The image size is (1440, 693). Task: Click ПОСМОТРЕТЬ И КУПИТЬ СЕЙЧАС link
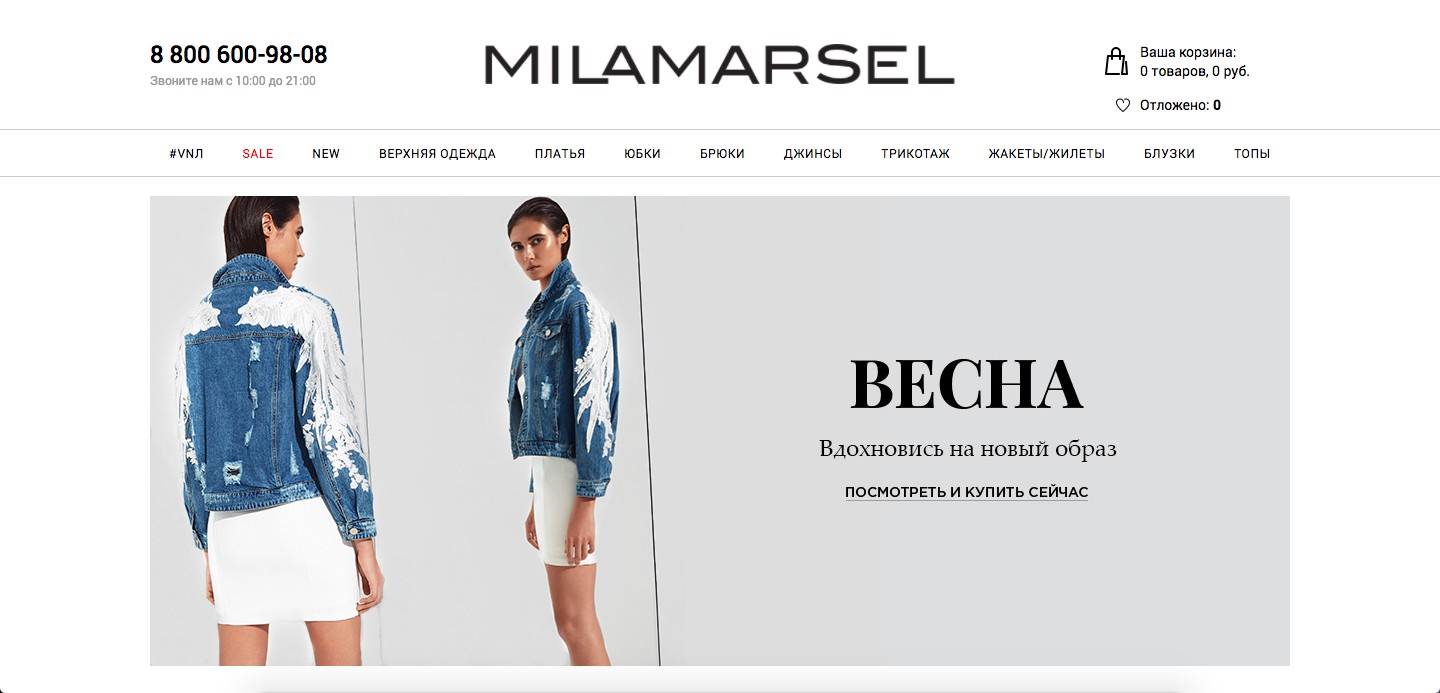click(x=966, y=492)
